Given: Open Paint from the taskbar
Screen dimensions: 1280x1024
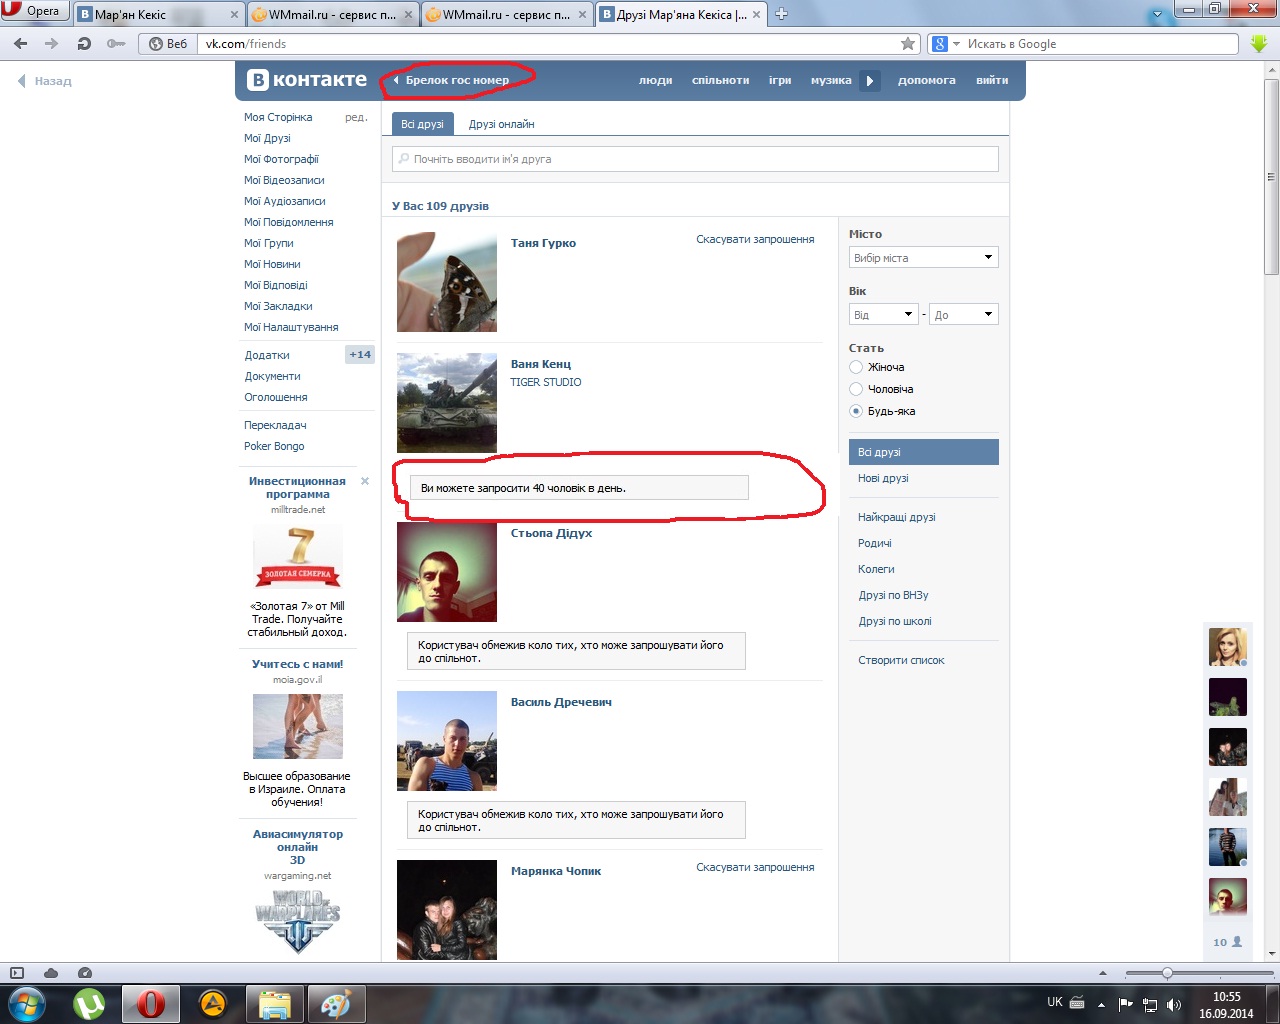Looking at the screenshot, I should coord(335,1003).
